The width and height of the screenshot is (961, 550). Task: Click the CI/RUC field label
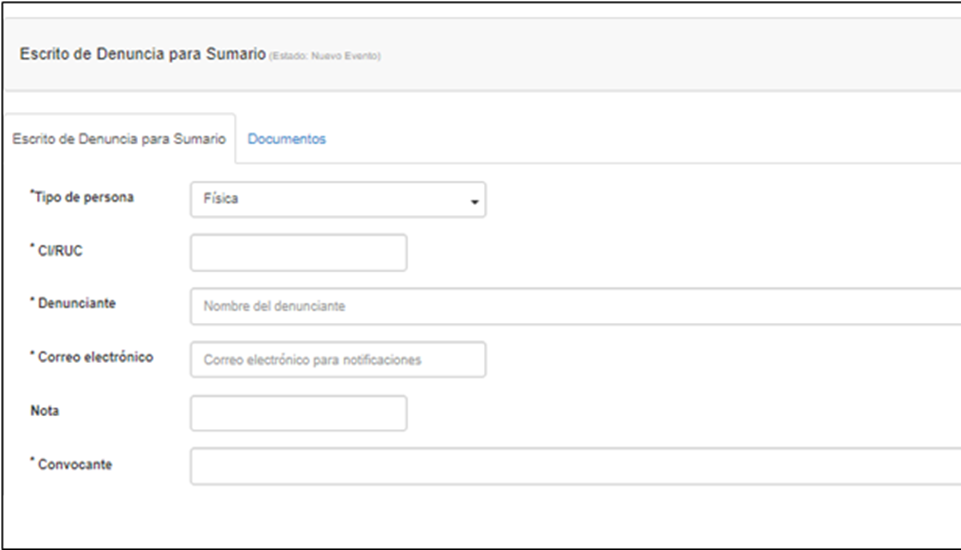[60, 251]
